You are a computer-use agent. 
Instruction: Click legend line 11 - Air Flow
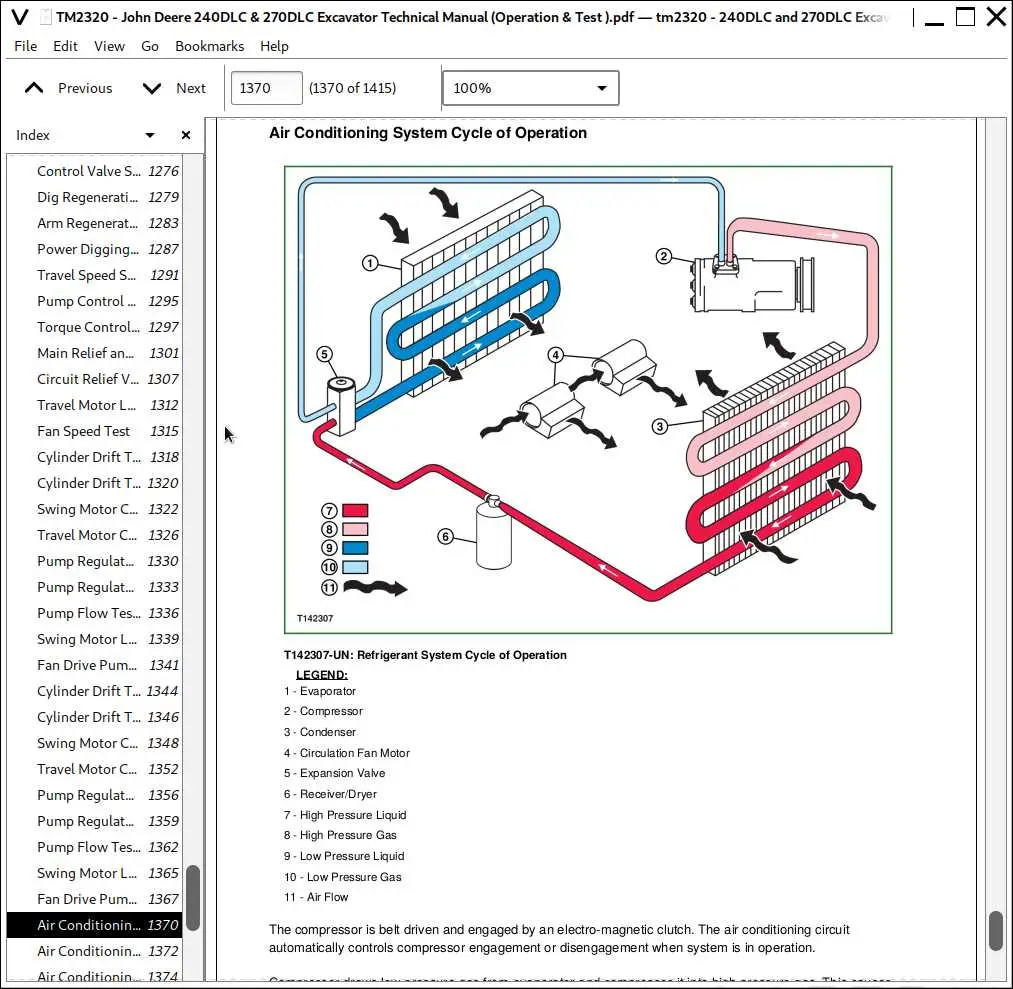tap(316, 897)
